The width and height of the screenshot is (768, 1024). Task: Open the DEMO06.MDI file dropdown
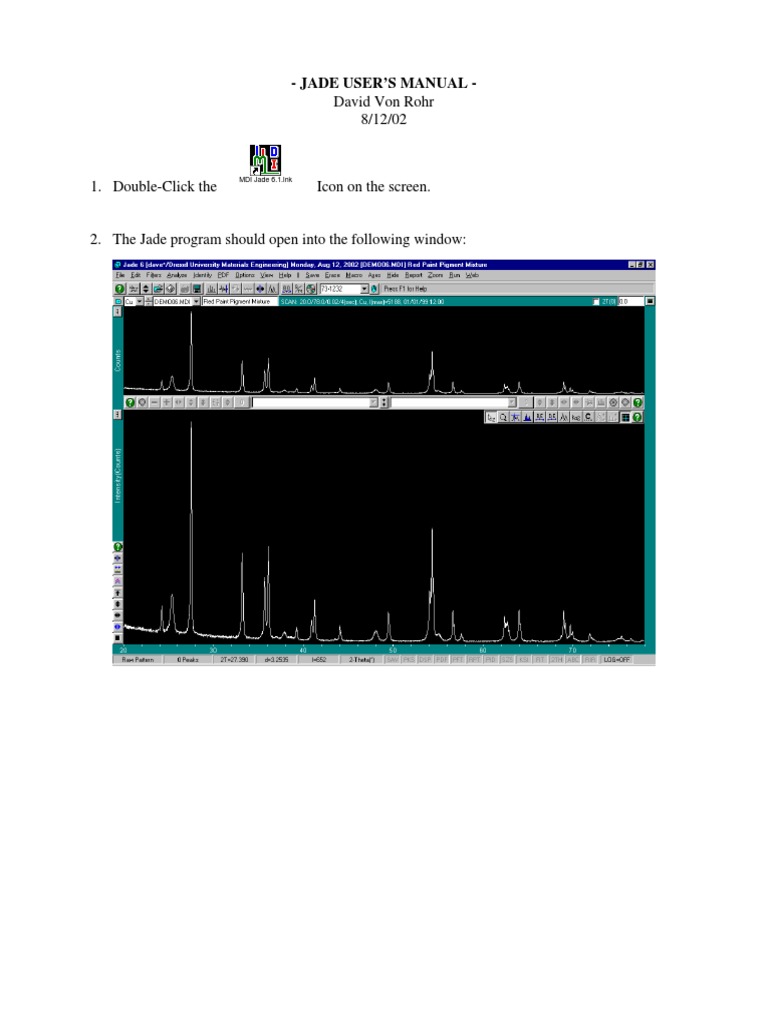(197, 301)
